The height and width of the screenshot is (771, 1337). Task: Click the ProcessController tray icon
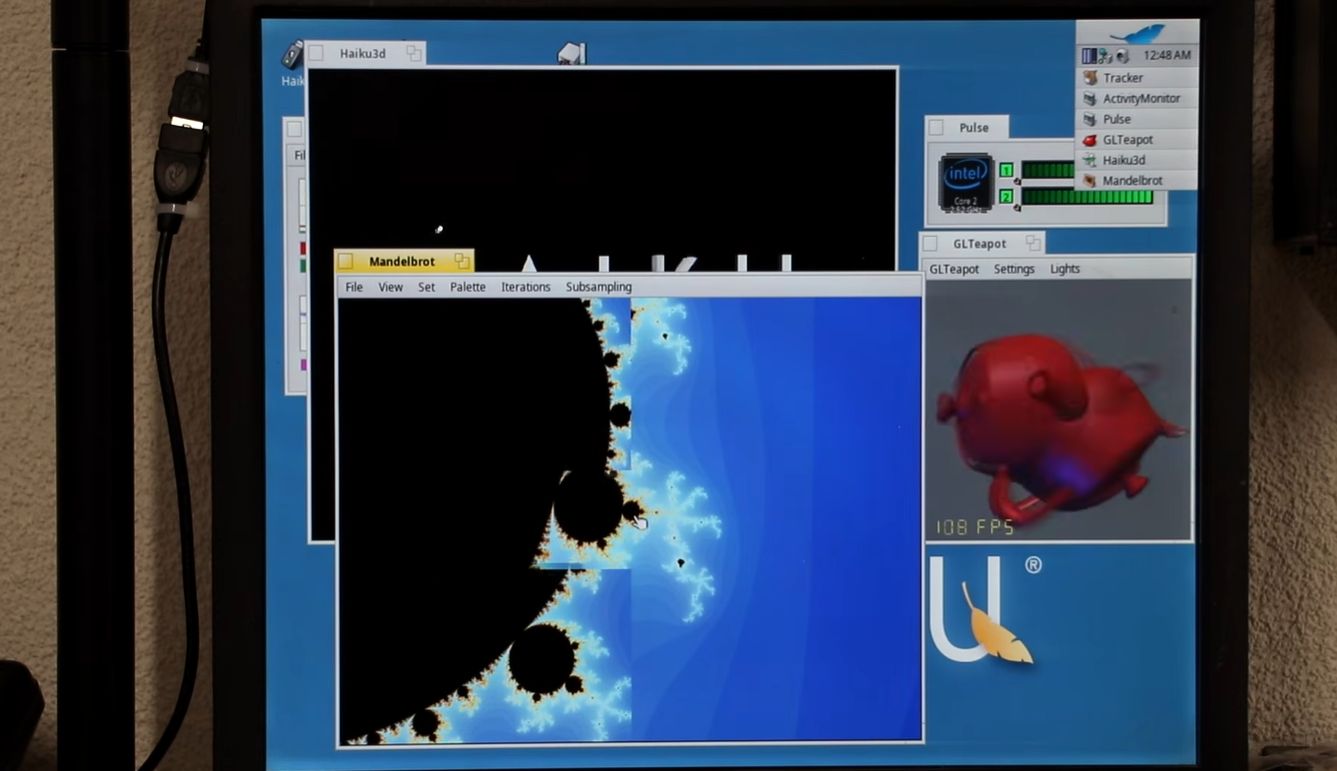click(x=1089, y=56)
